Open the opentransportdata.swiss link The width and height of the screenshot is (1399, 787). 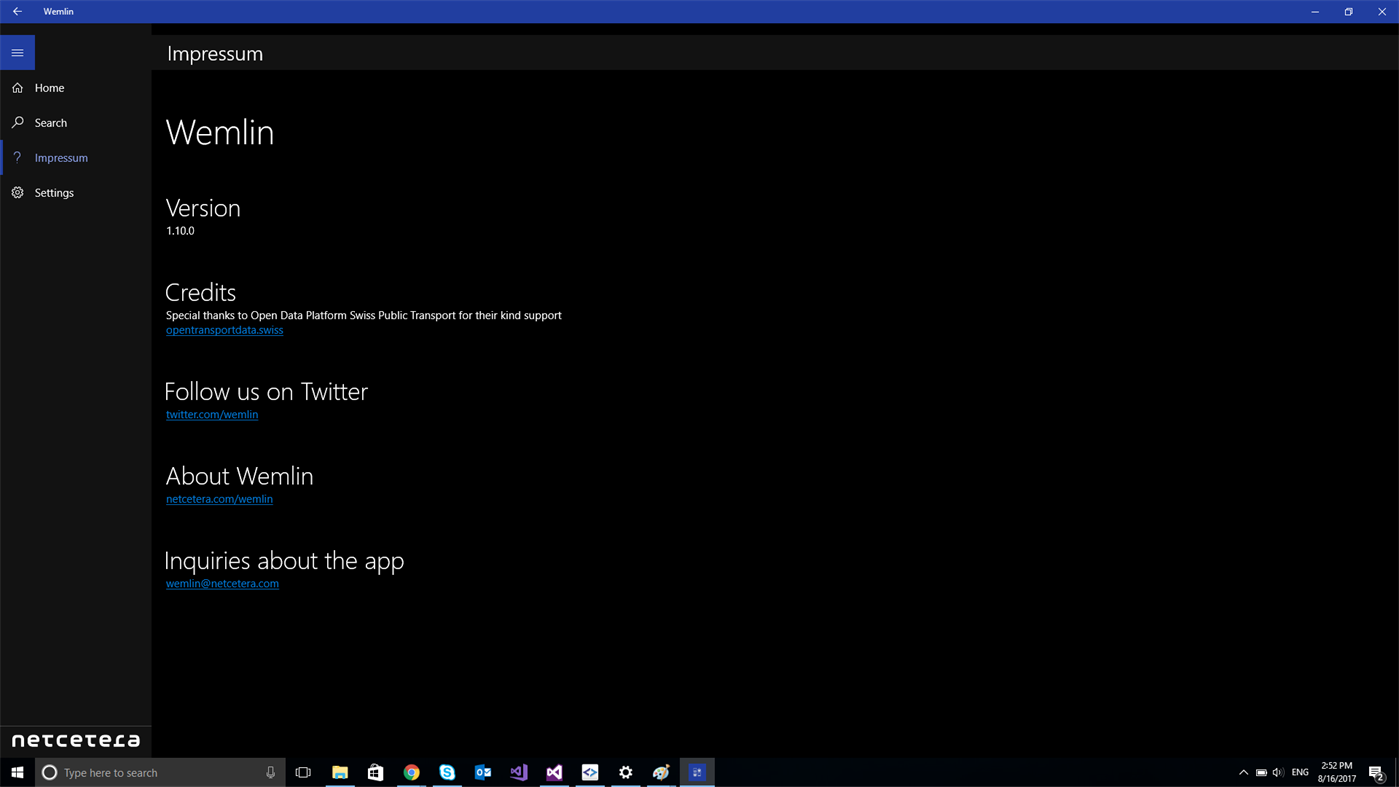click(x=224, y=329)
